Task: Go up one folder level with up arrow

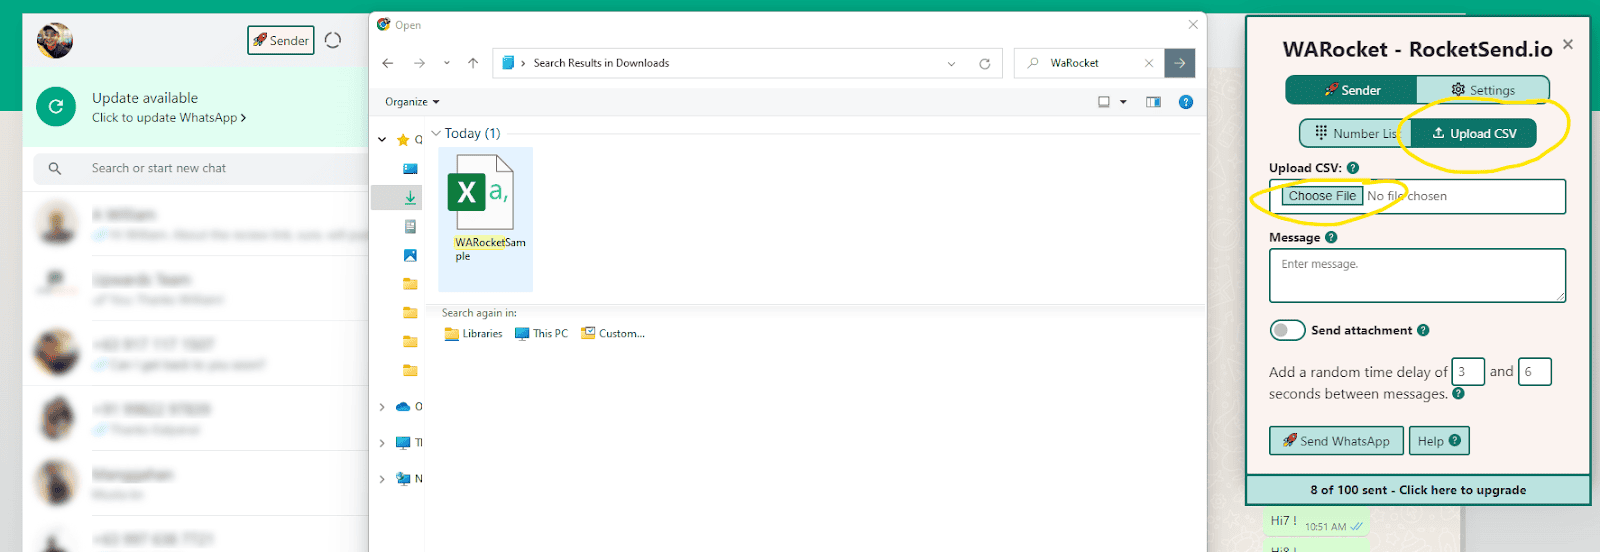Action: [x=473, y=63]
